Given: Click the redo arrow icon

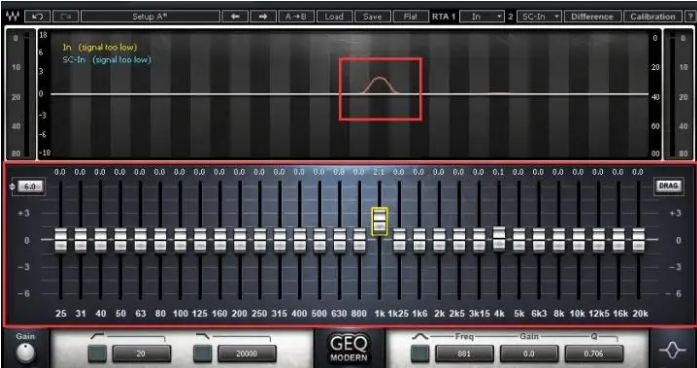Looking at the screenshot, I should 66,17.
